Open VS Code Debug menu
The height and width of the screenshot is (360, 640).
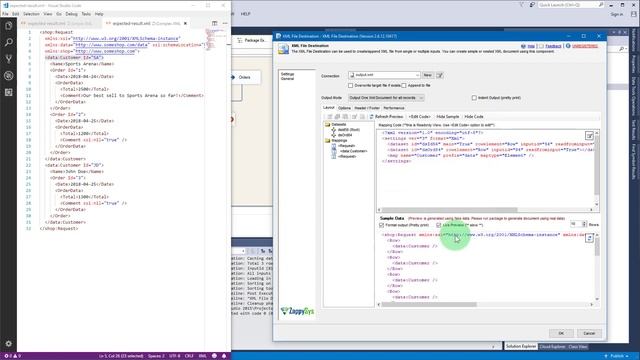[x=71, y=14]
